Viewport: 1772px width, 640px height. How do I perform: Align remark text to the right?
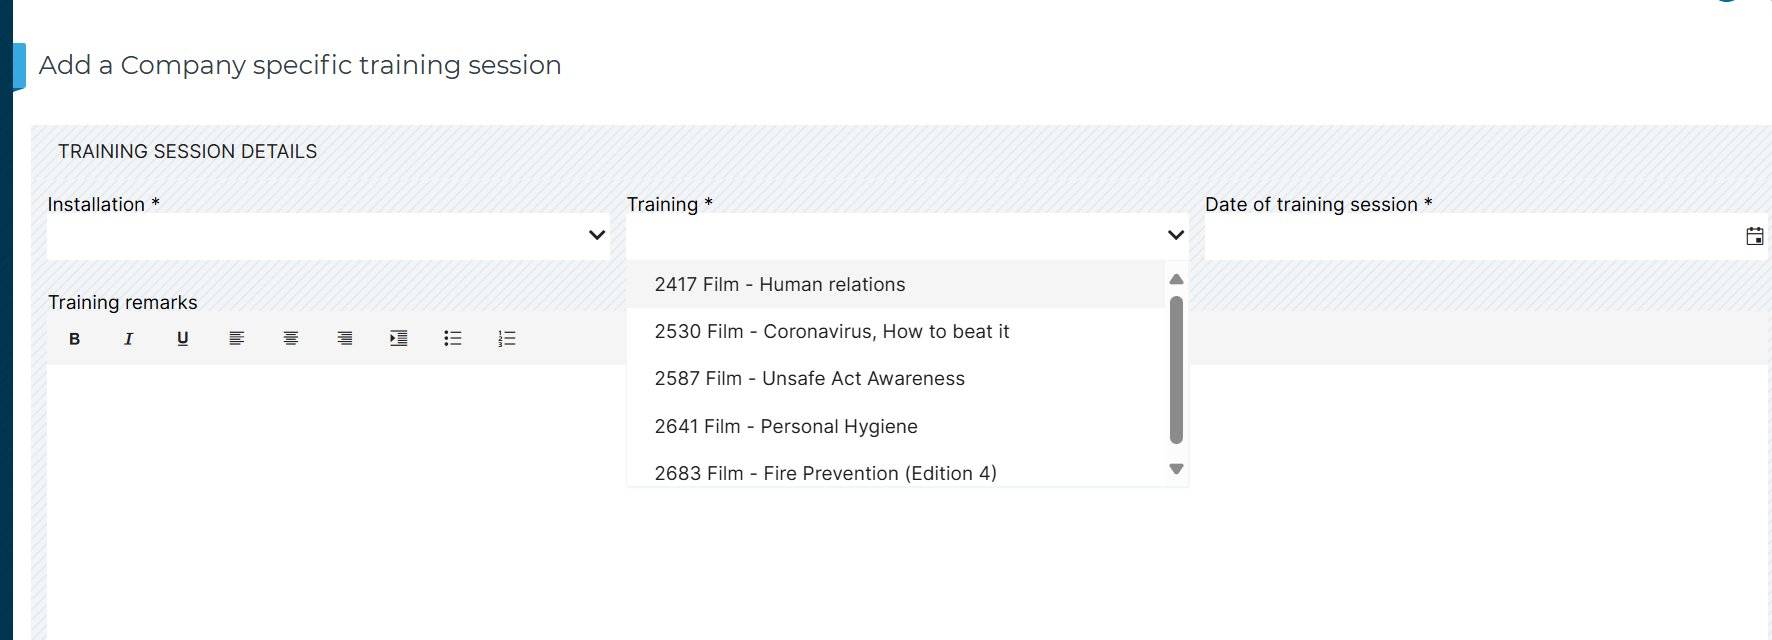[x=344, y=338]
